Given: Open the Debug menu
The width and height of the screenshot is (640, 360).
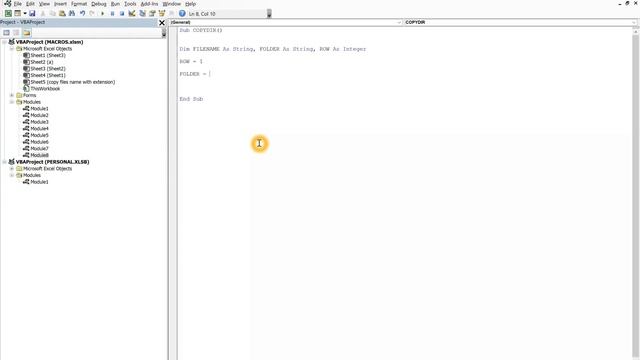Looking at the screenshot, I should 98,4.
